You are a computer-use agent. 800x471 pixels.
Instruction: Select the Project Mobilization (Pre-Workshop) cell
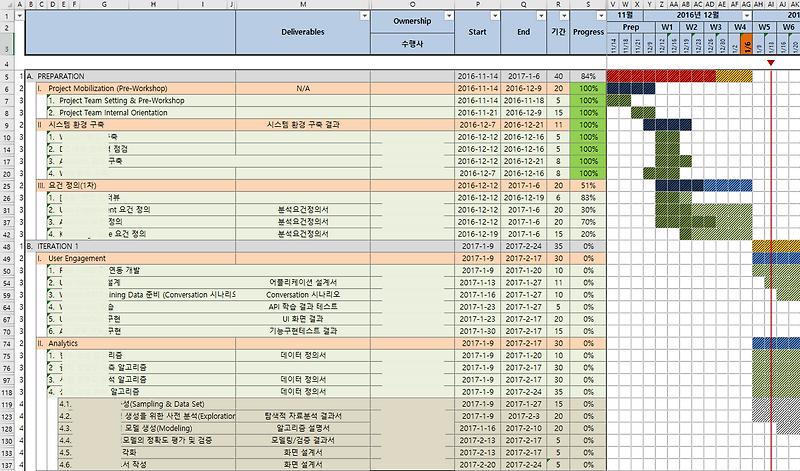coord(136,88)
